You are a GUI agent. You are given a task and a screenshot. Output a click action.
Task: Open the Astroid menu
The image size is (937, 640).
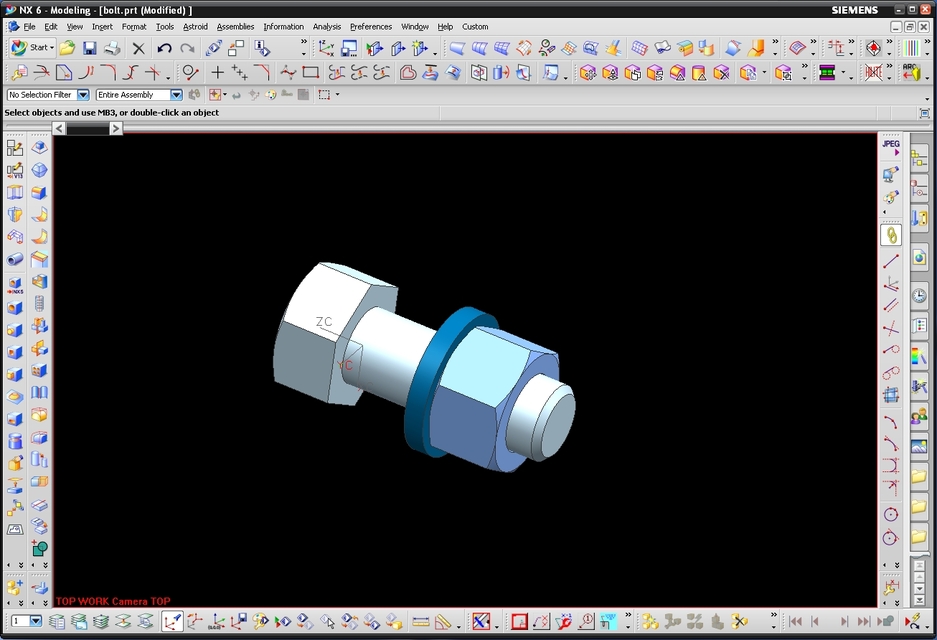(195, 27)
